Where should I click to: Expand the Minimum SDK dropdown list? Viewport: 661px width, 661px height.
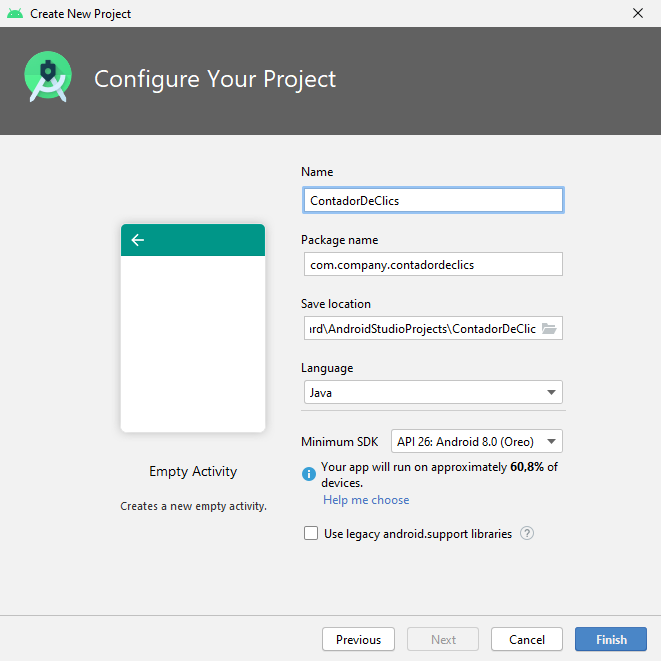477,442
